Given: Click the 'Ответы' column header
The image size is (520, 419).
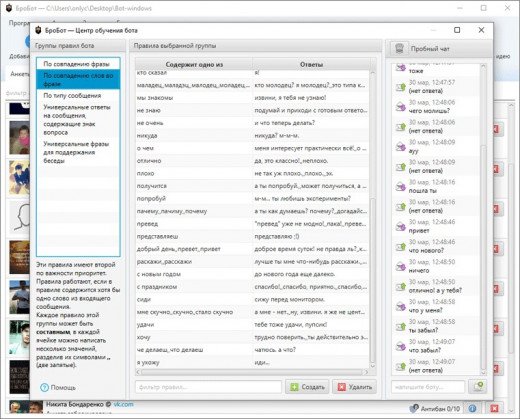Looking at the screenshot, I should coord(311,64).
